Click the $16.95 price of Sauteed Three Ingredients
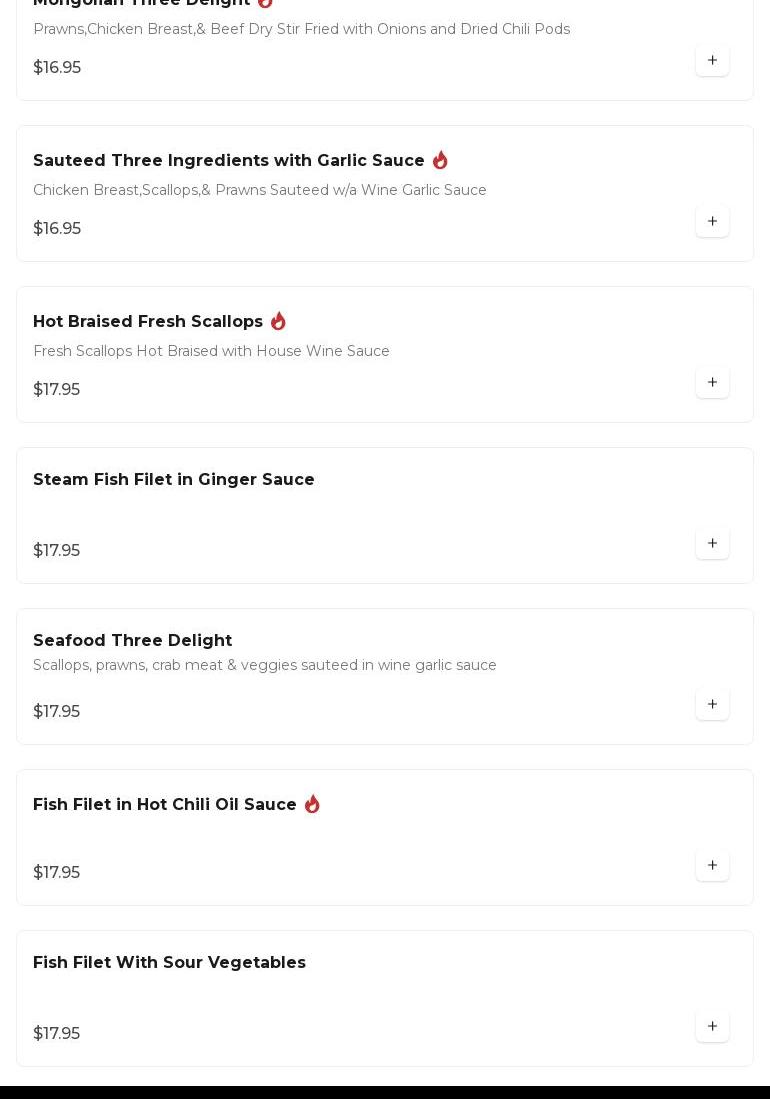This screenshot has width=770, height=1099. point(57,229)
